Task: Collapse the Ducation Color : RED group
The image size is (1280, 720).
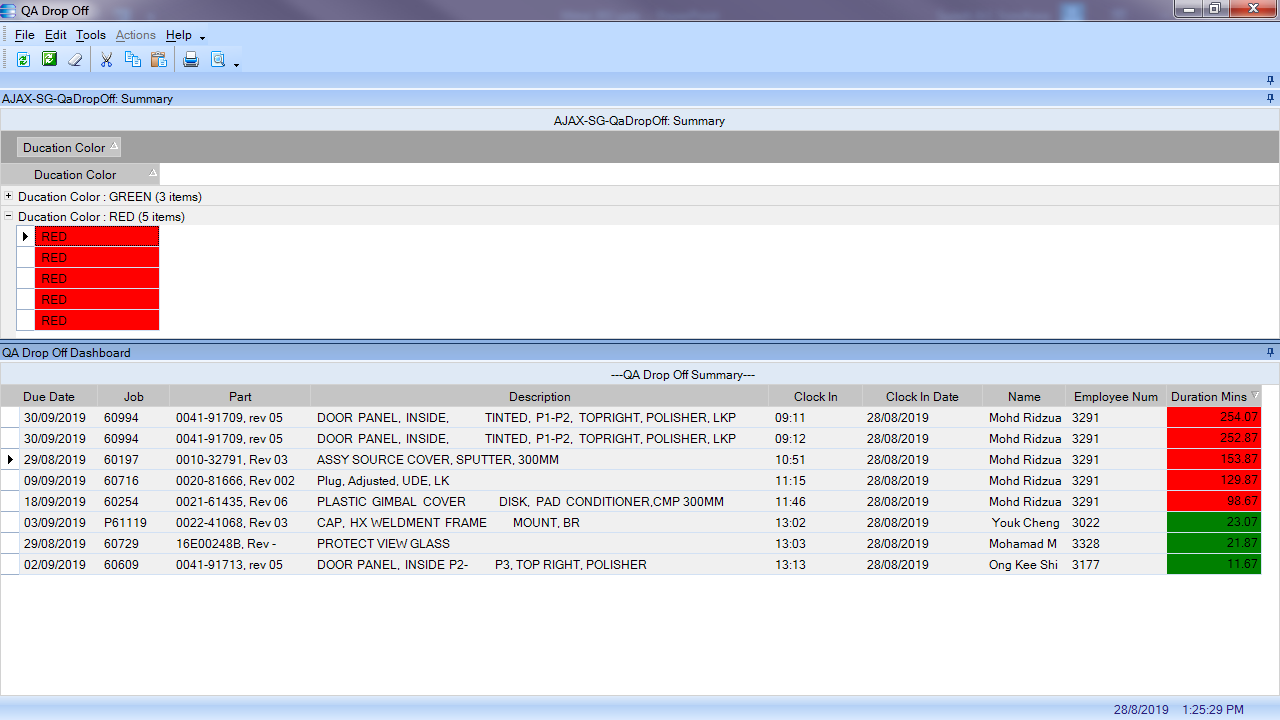Action: (x=9, y=216)
